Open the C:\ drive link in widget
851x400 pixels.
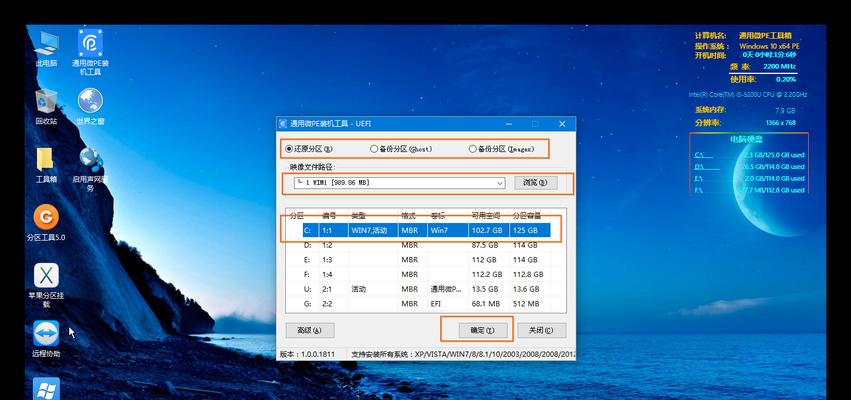699,155
